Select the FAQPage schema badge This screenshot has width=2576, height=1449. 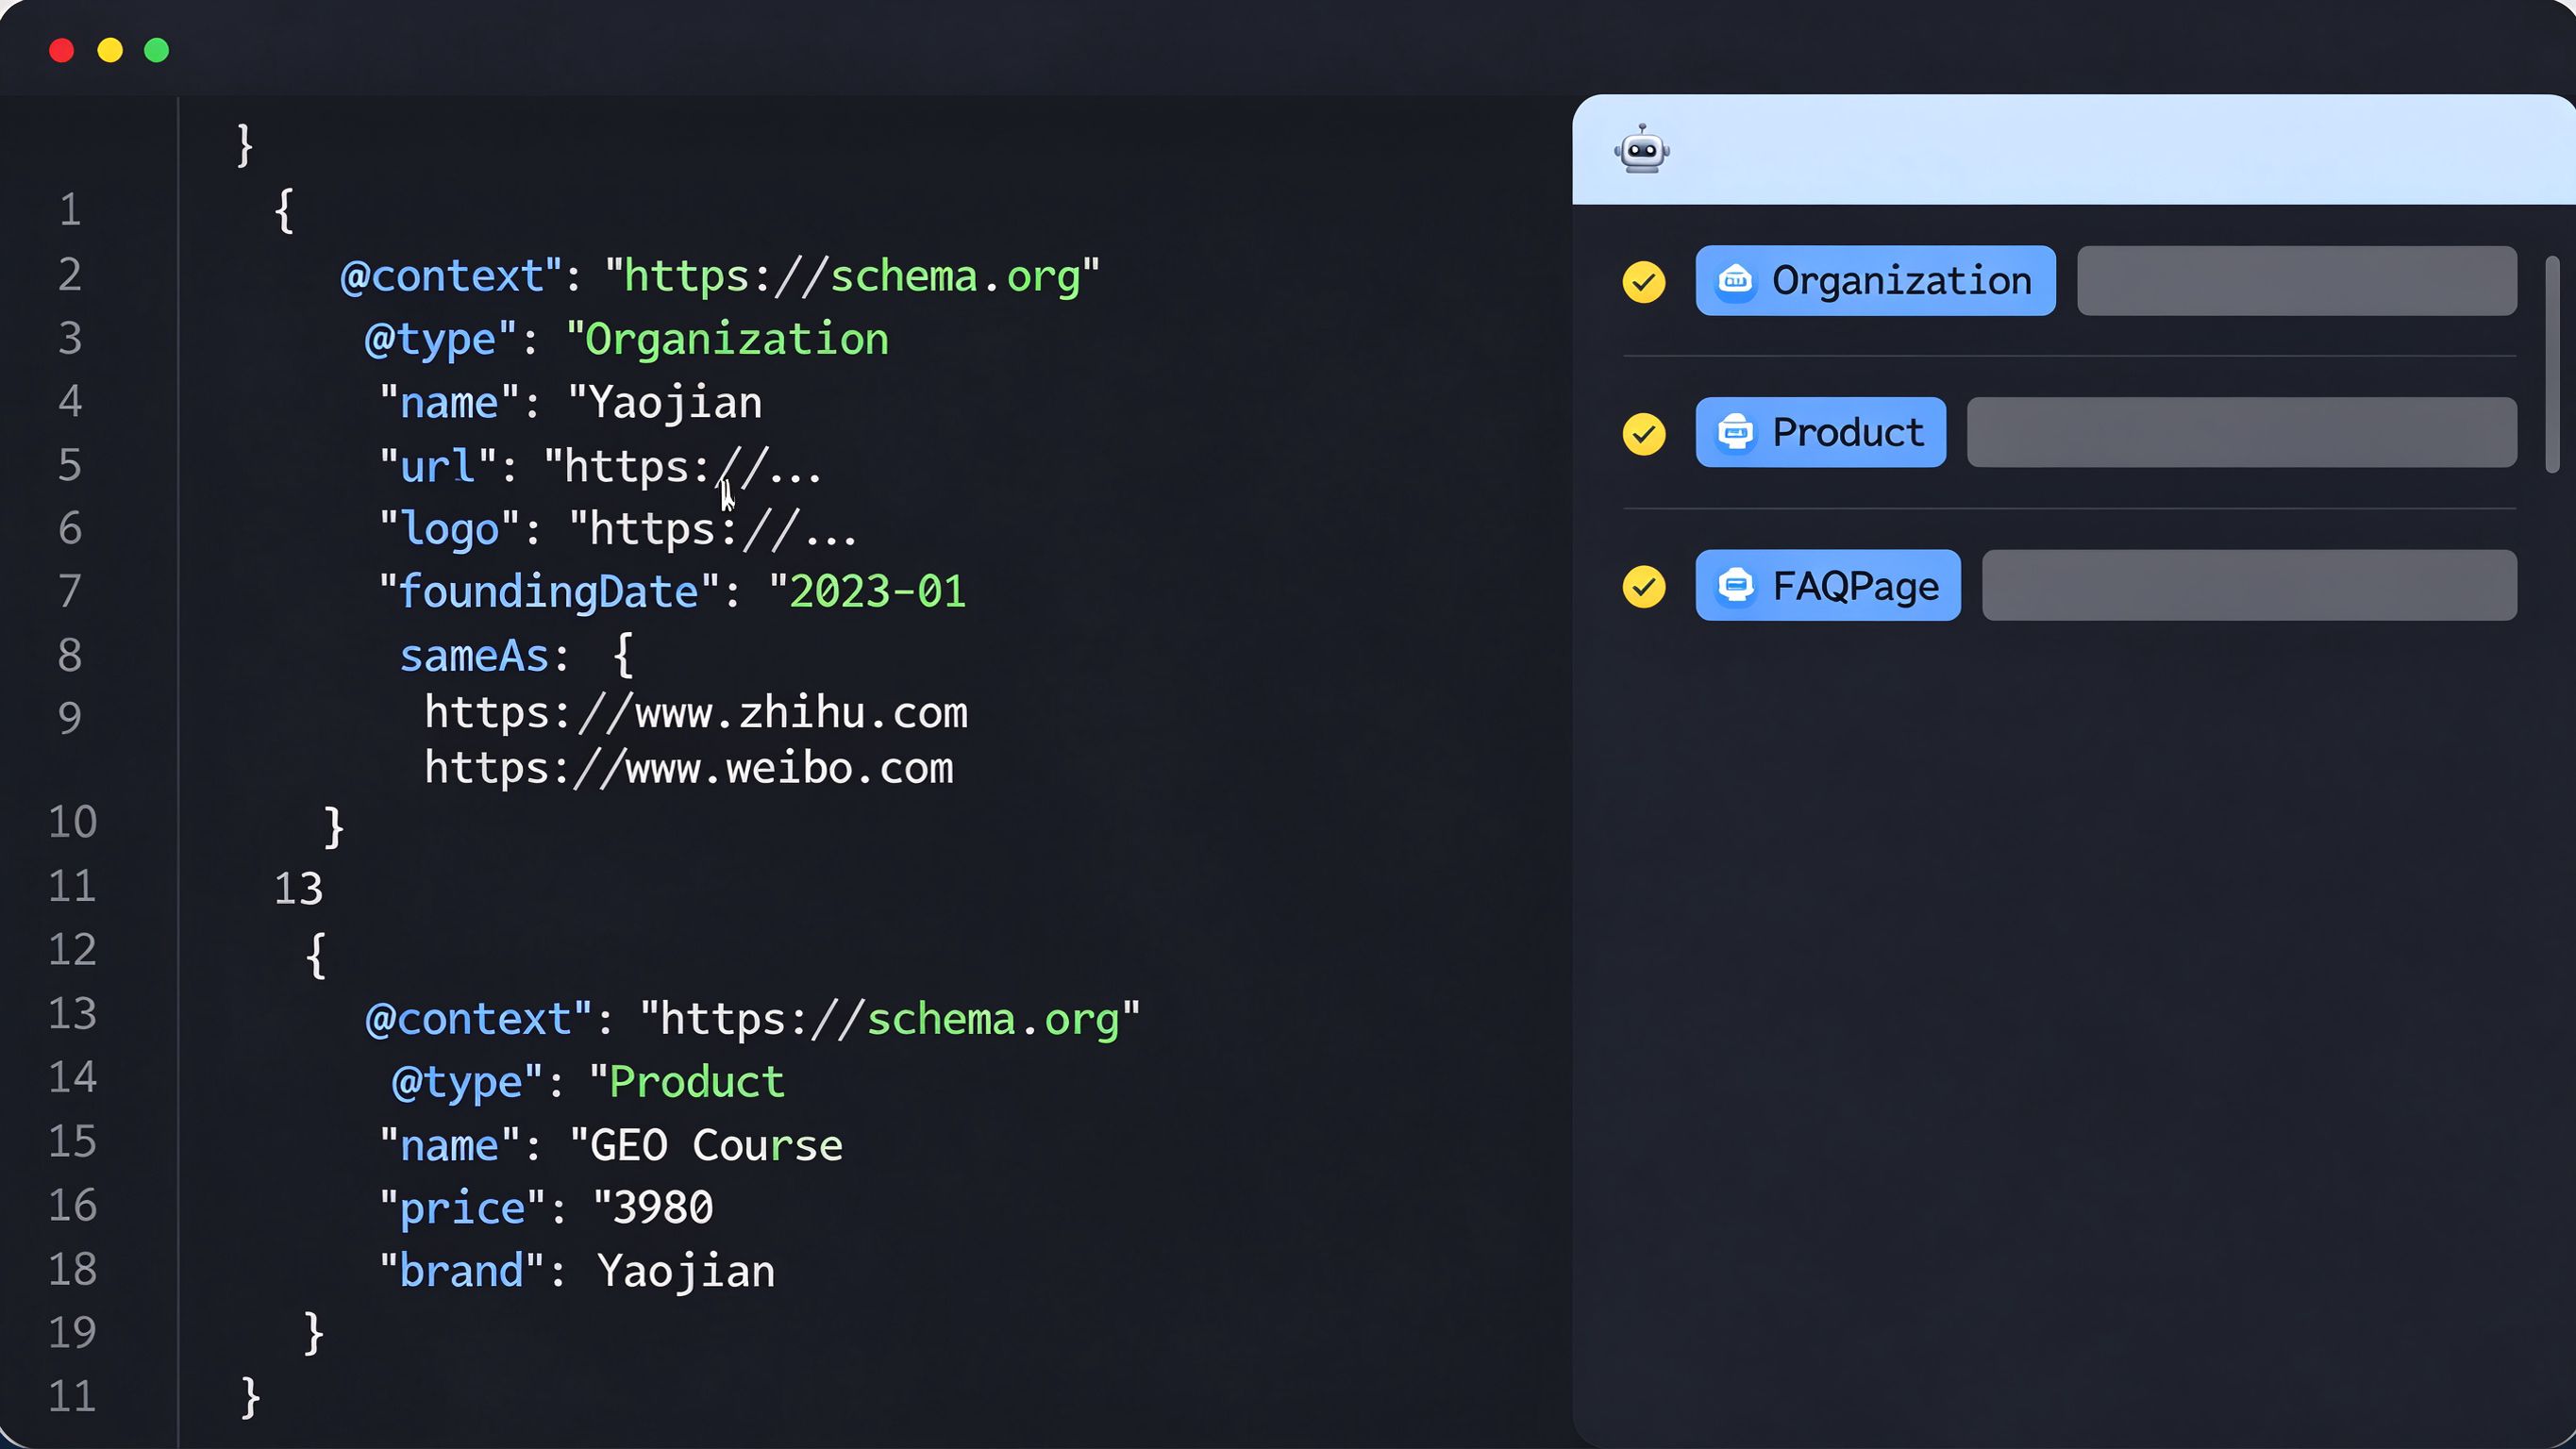coord(1828,585)
